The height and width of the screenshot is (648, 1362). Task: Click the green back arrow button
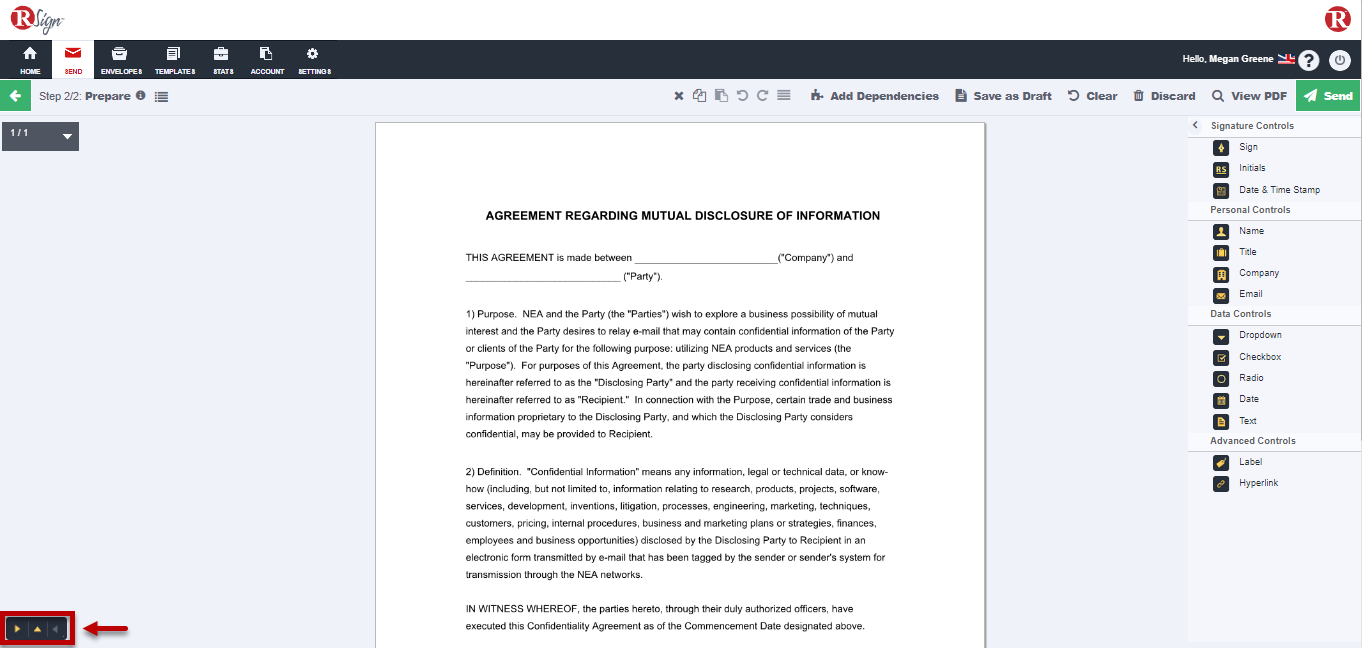(x=15, y=96)
